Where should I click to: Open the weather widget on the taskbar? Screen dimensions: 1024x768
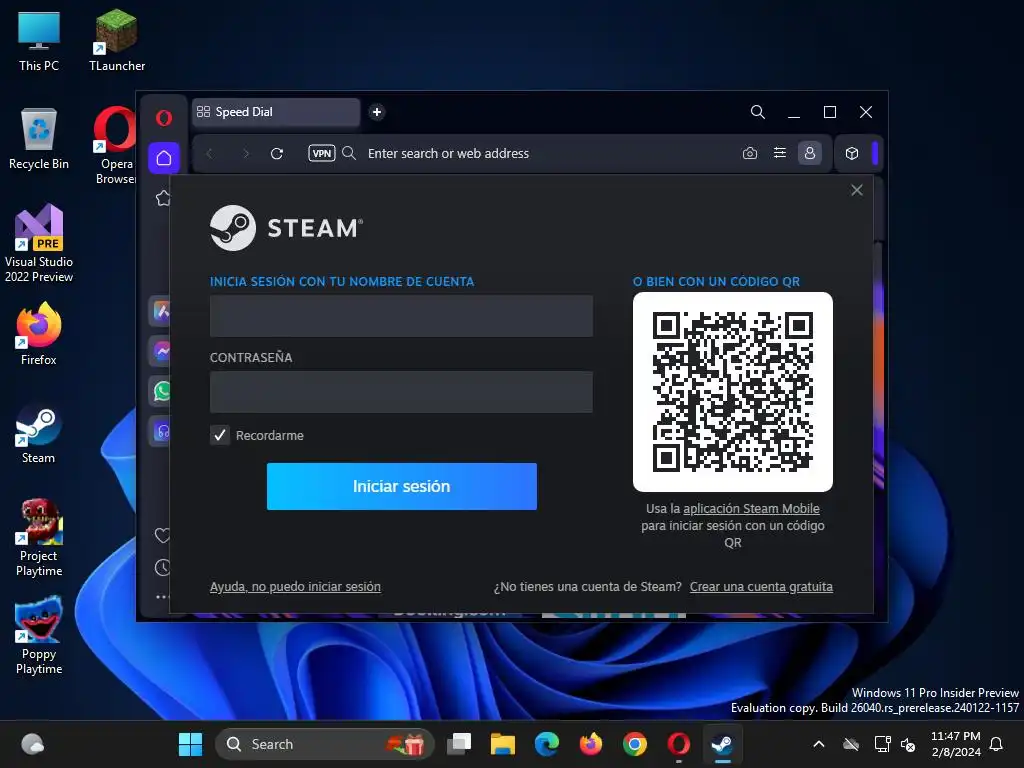[33, 744]
